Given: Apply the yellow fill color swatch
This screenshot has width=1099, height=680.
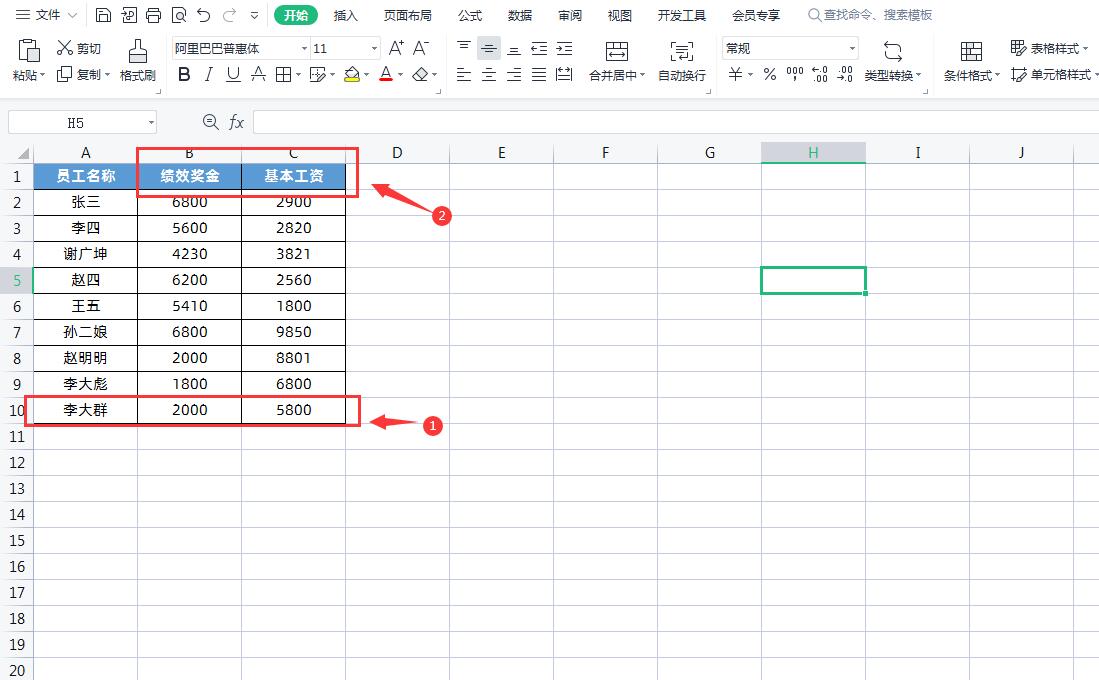Looking at the screenshot, I should 351,75.
